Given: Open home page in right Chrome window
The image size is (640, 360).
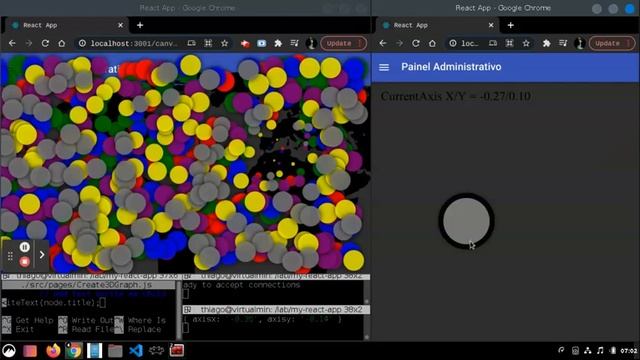Looking at the screenshot, I should 432,43.
